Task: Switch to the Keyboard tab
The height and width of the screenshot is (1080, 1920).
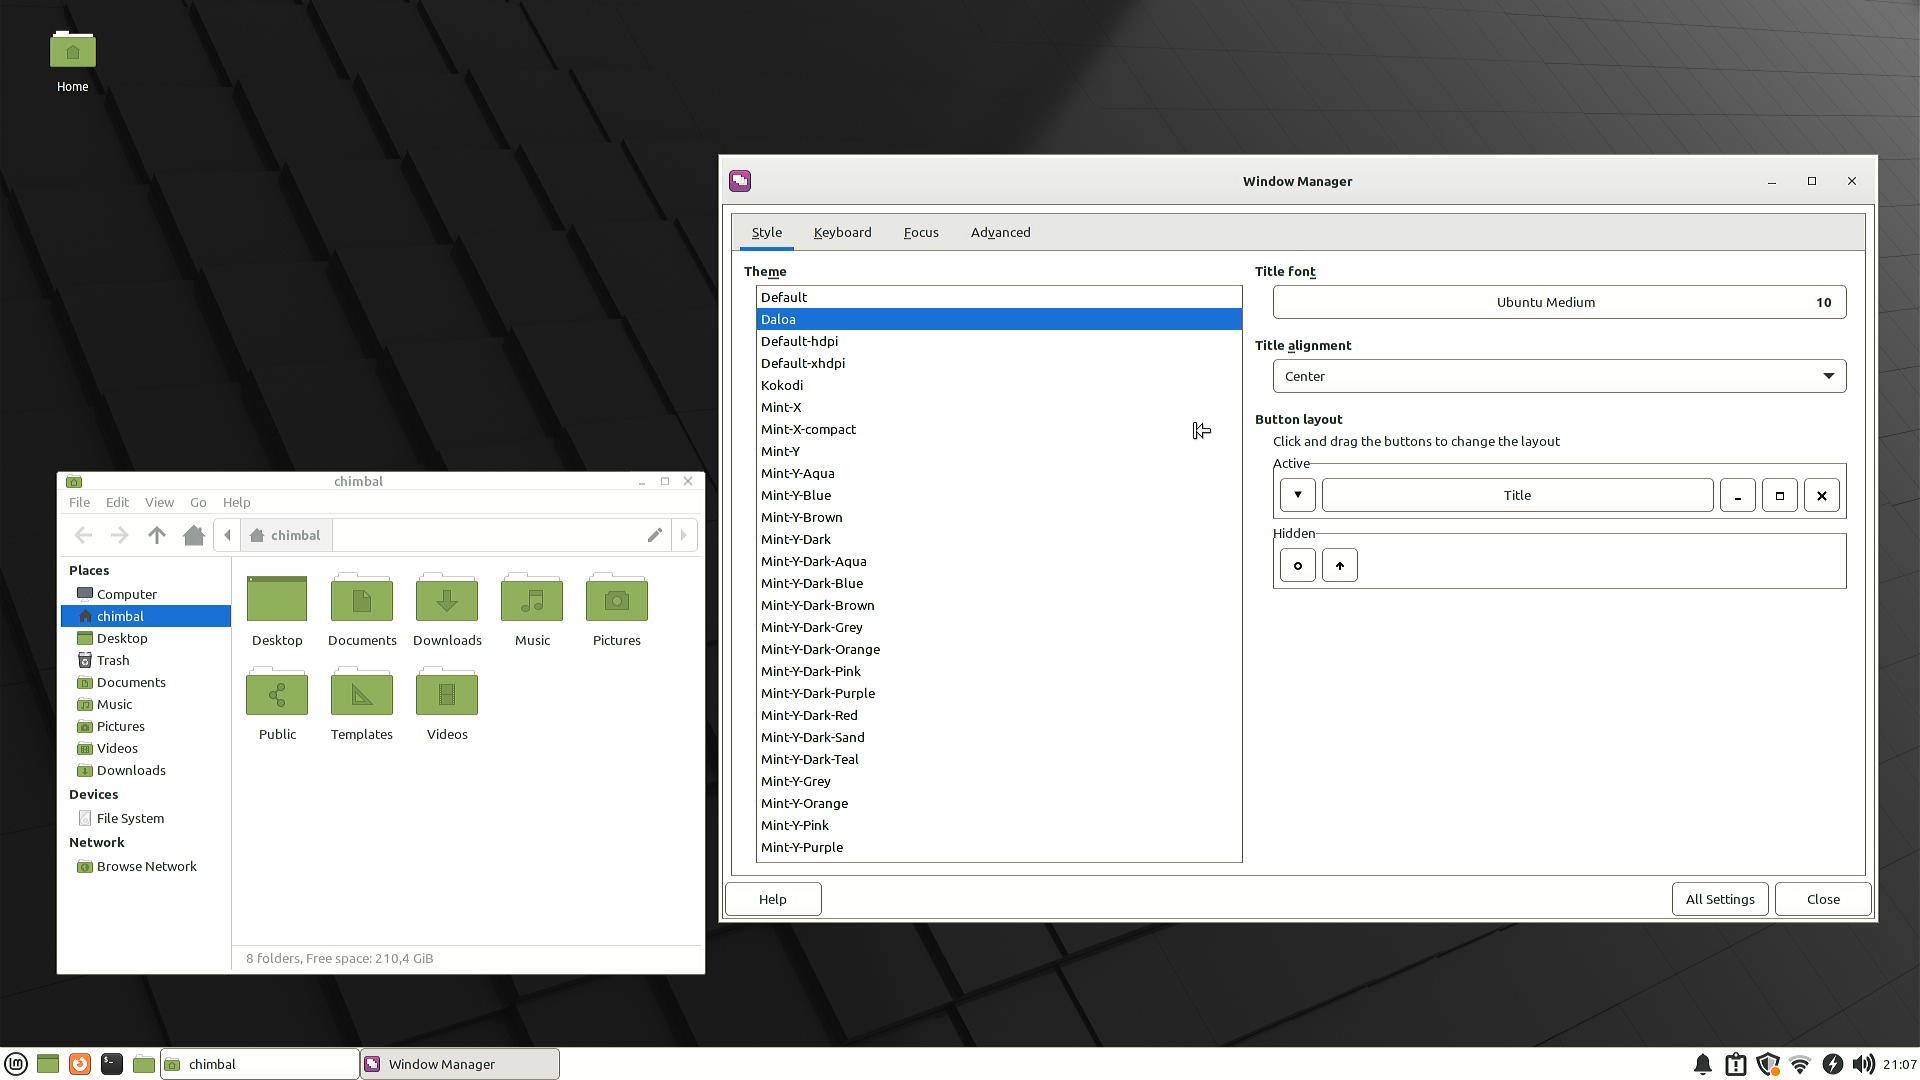Action: [842, 232]
